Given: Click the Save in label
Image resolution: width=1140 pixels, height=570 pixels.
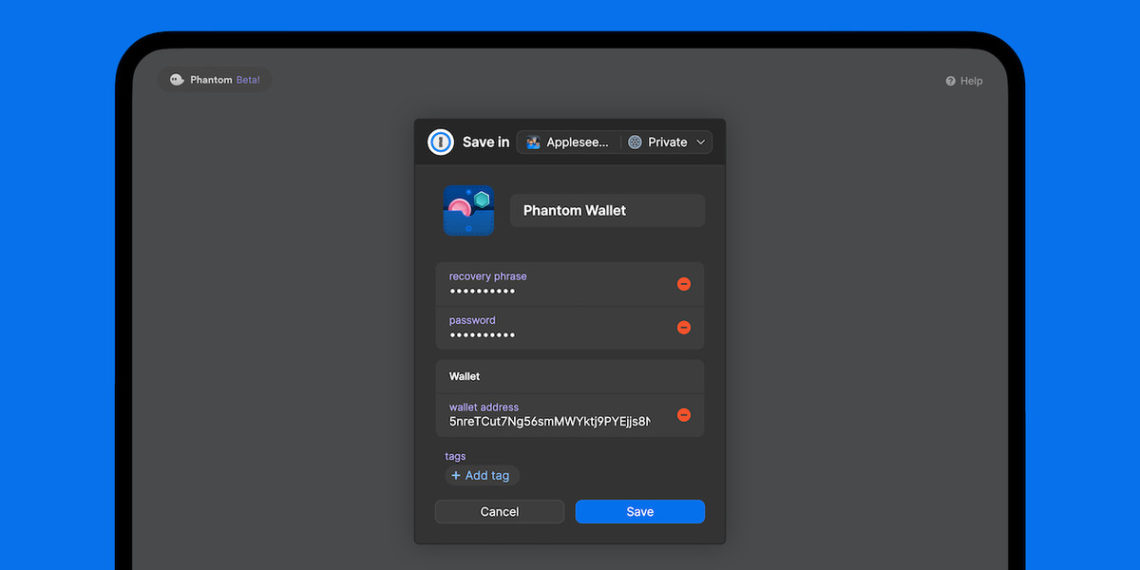Looking at the screenshot, I should click(x=486, y=142).
